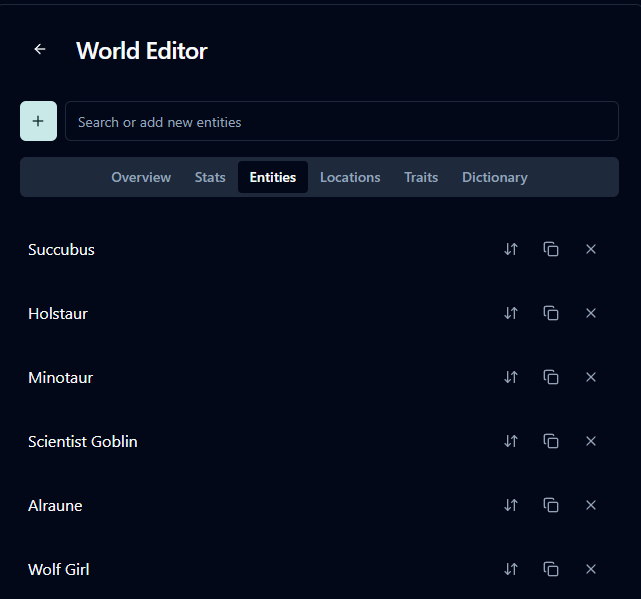Screen dimensions: 641x599
Task: Reorder the Scientist Goblin entity
Action: pos(511,441)
